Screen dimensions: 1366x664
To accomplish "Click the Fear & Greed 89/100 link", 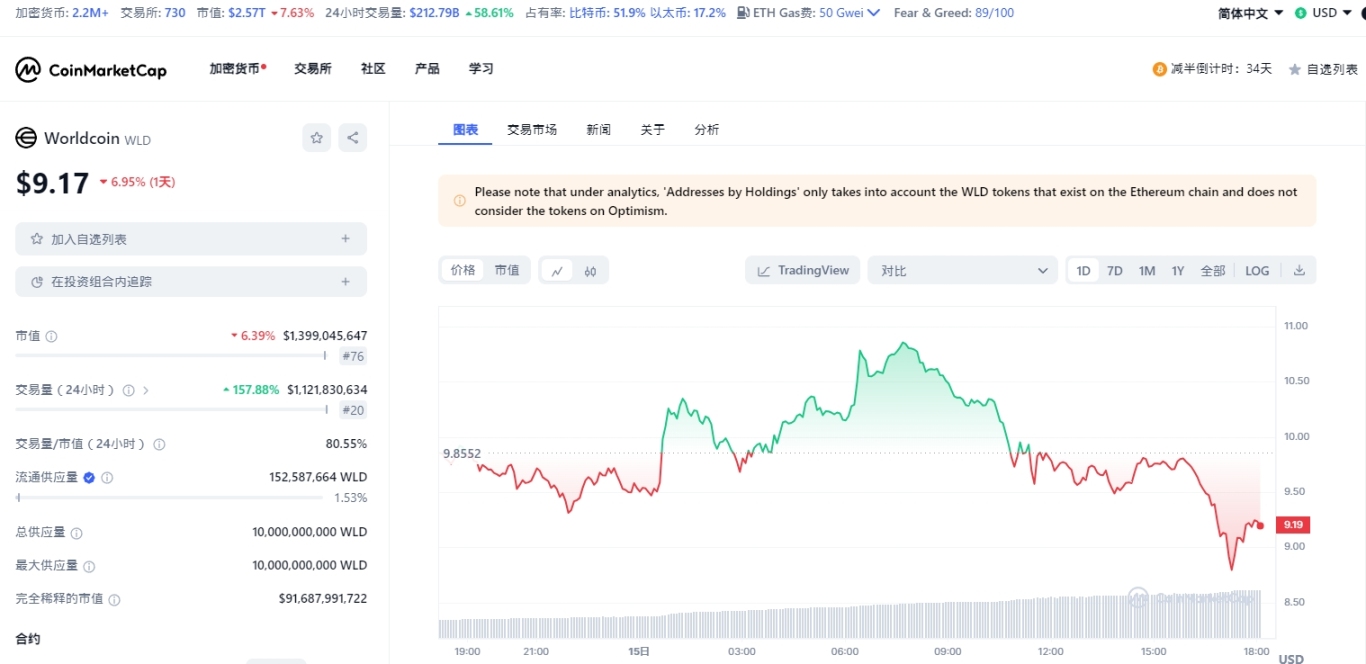I will pyautogui.click(x=954, y=13).
